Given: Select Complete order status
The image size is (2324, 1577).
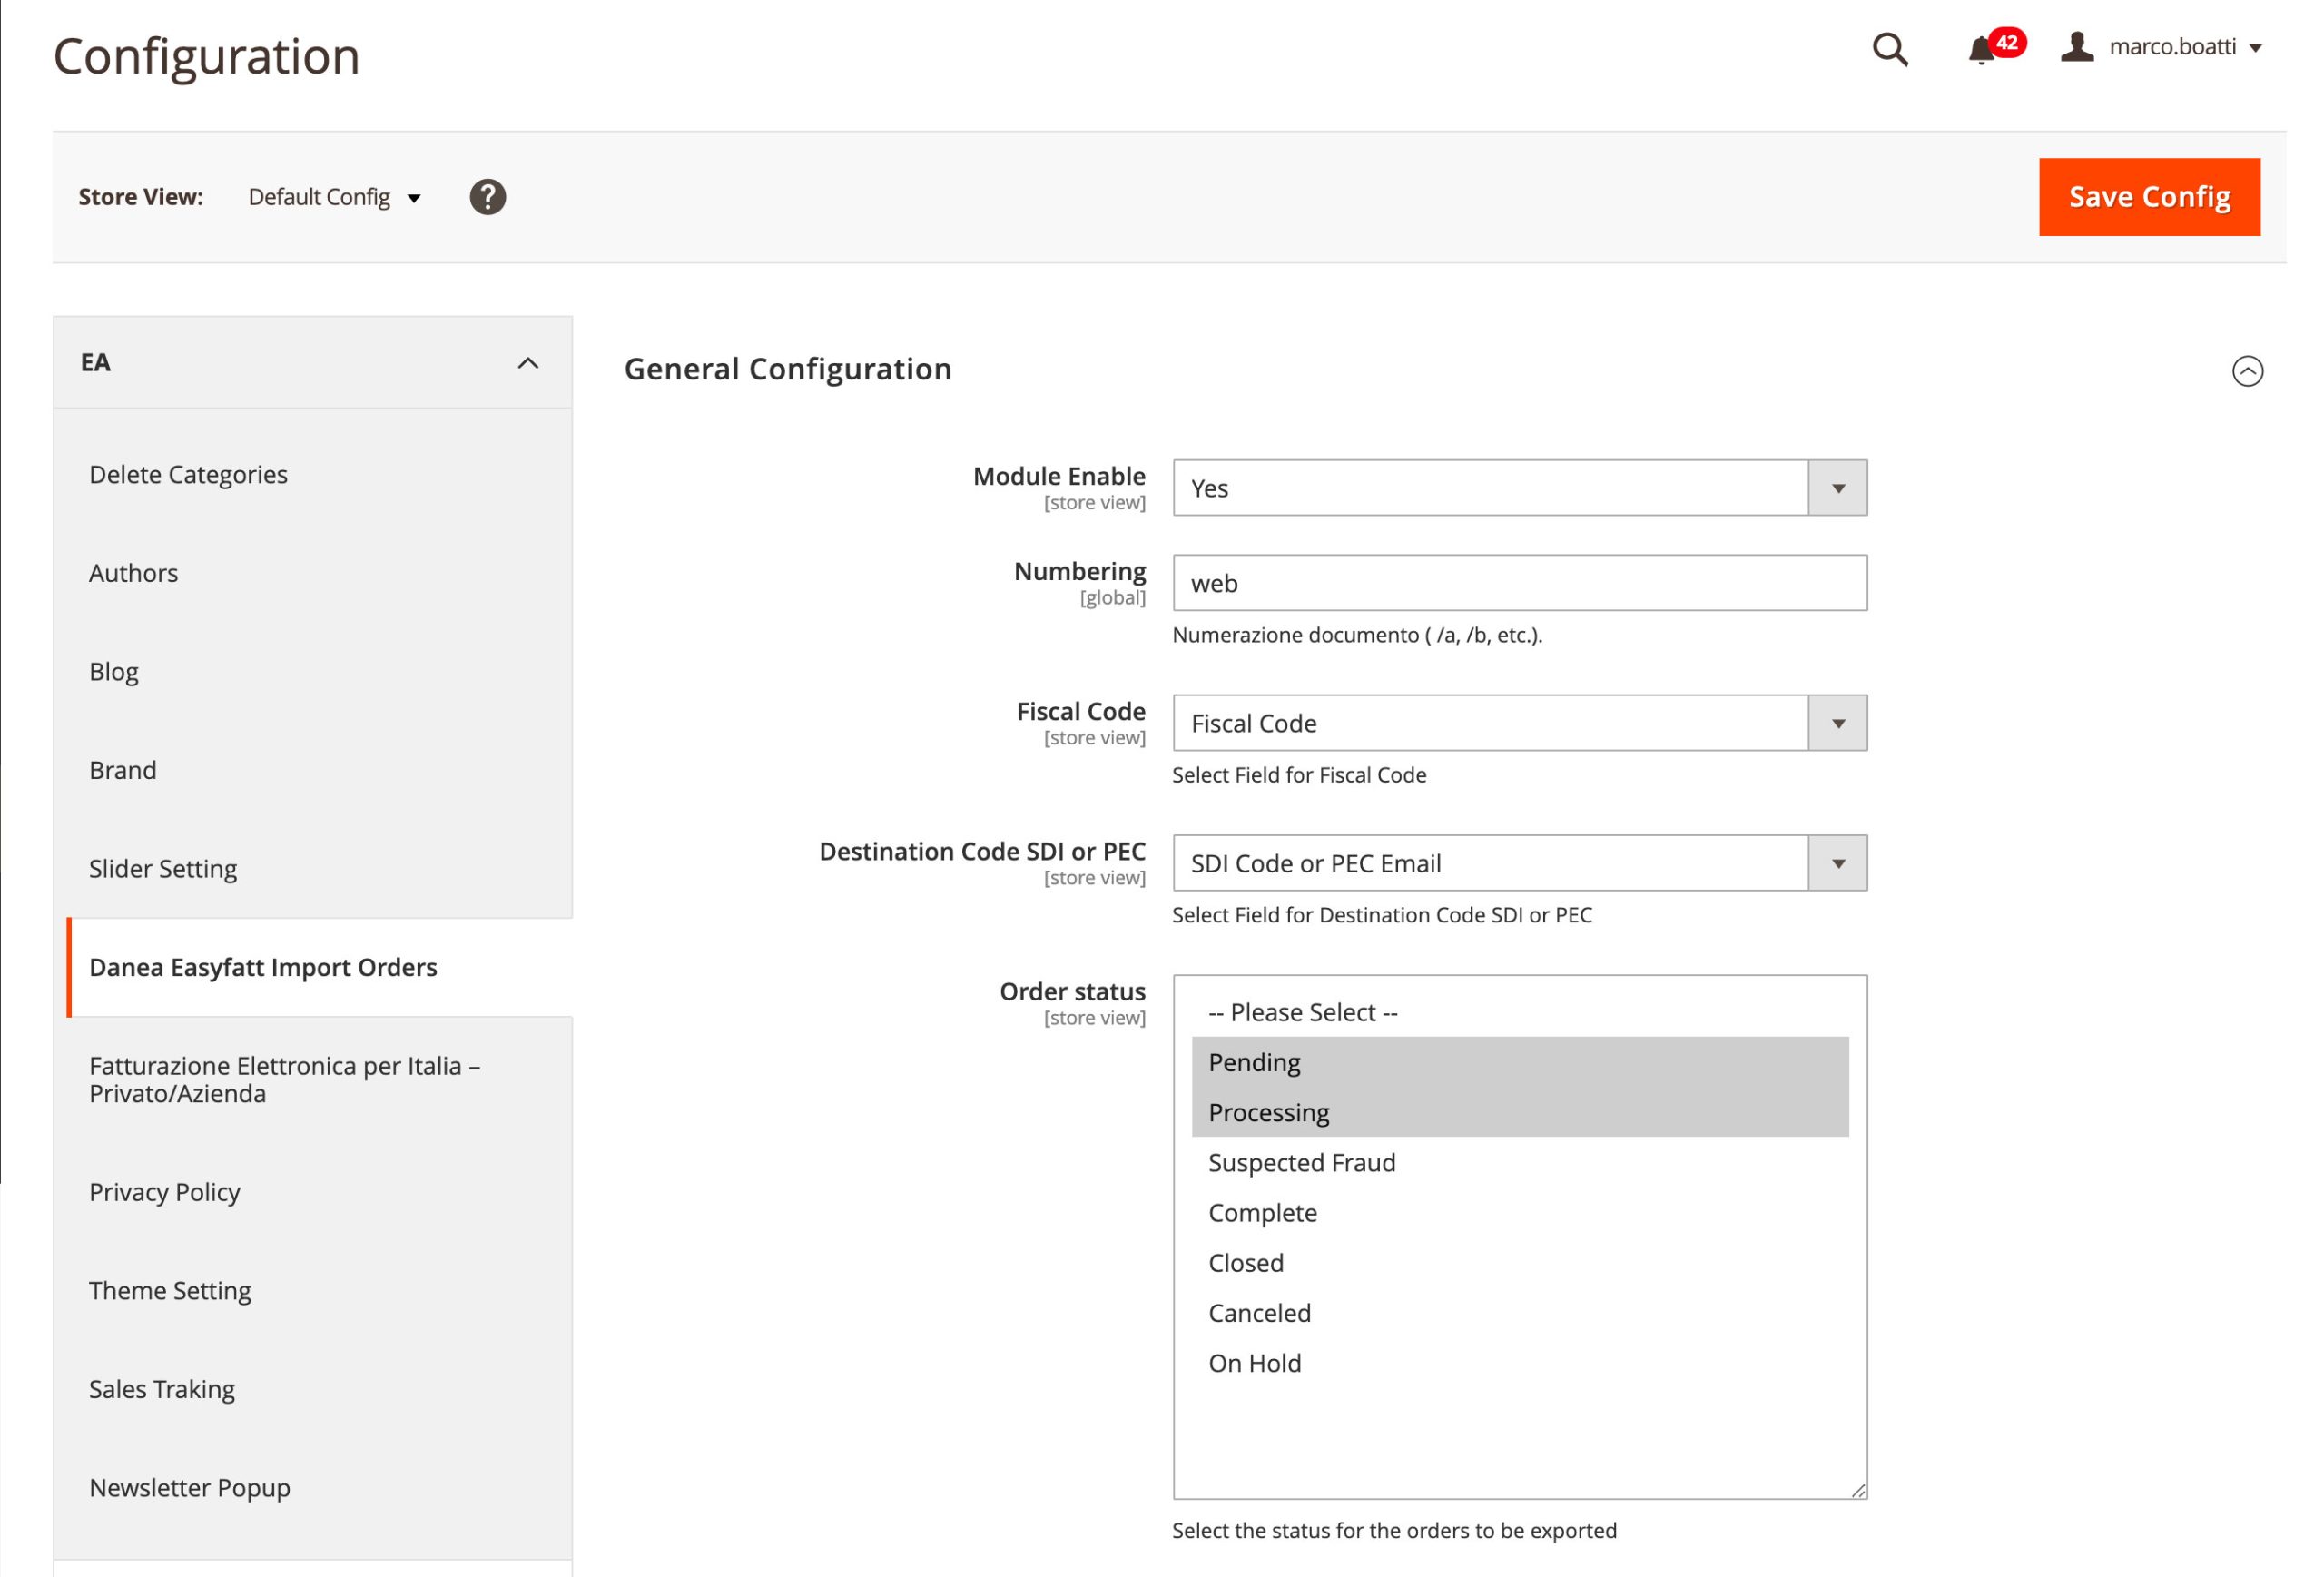Looking at the screenshot, I should click(x=1519, y=1212).
